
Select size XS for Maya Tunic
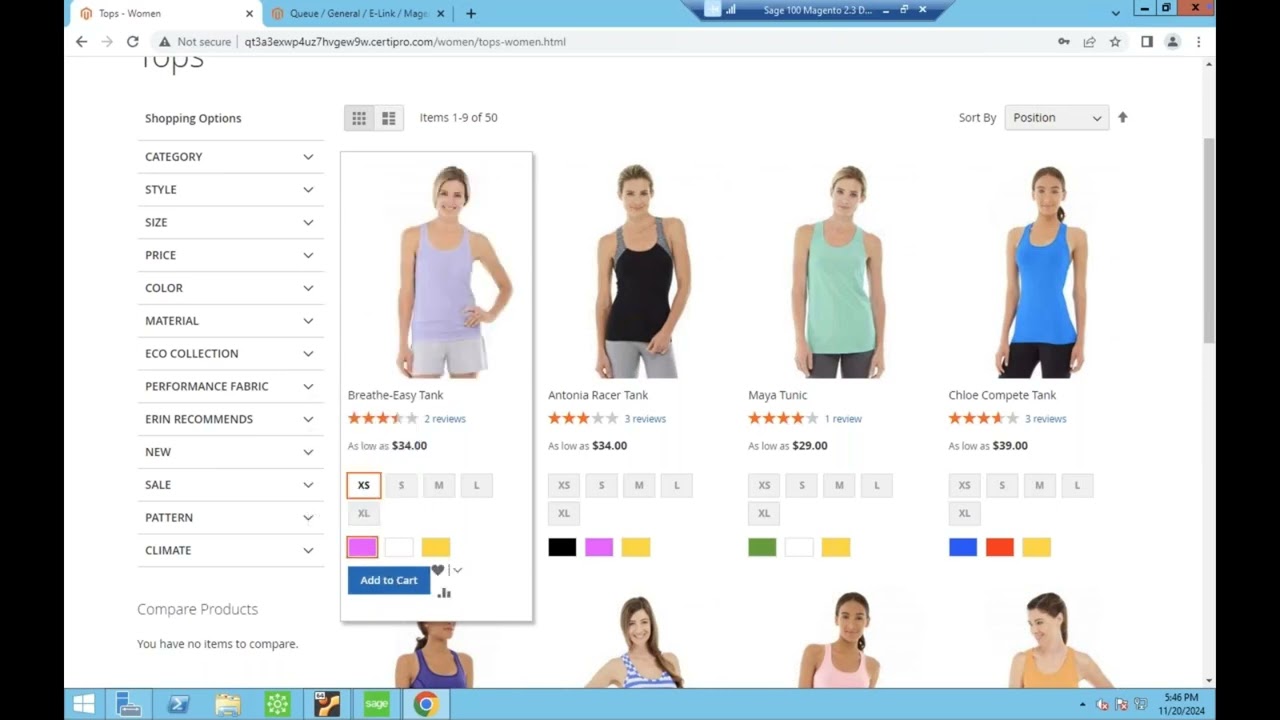click(x=764, y=485)
